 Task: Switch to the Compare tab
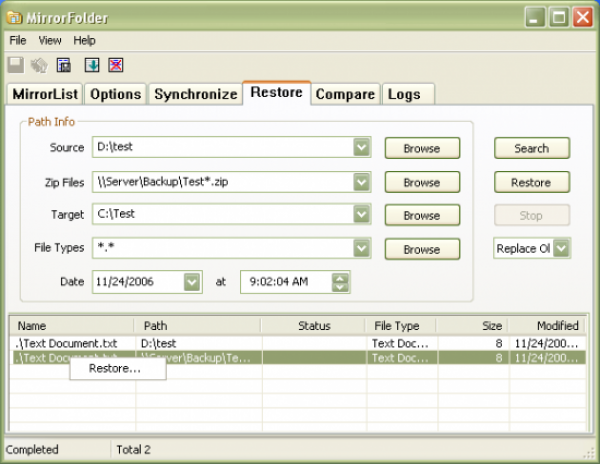pos(345,94)
